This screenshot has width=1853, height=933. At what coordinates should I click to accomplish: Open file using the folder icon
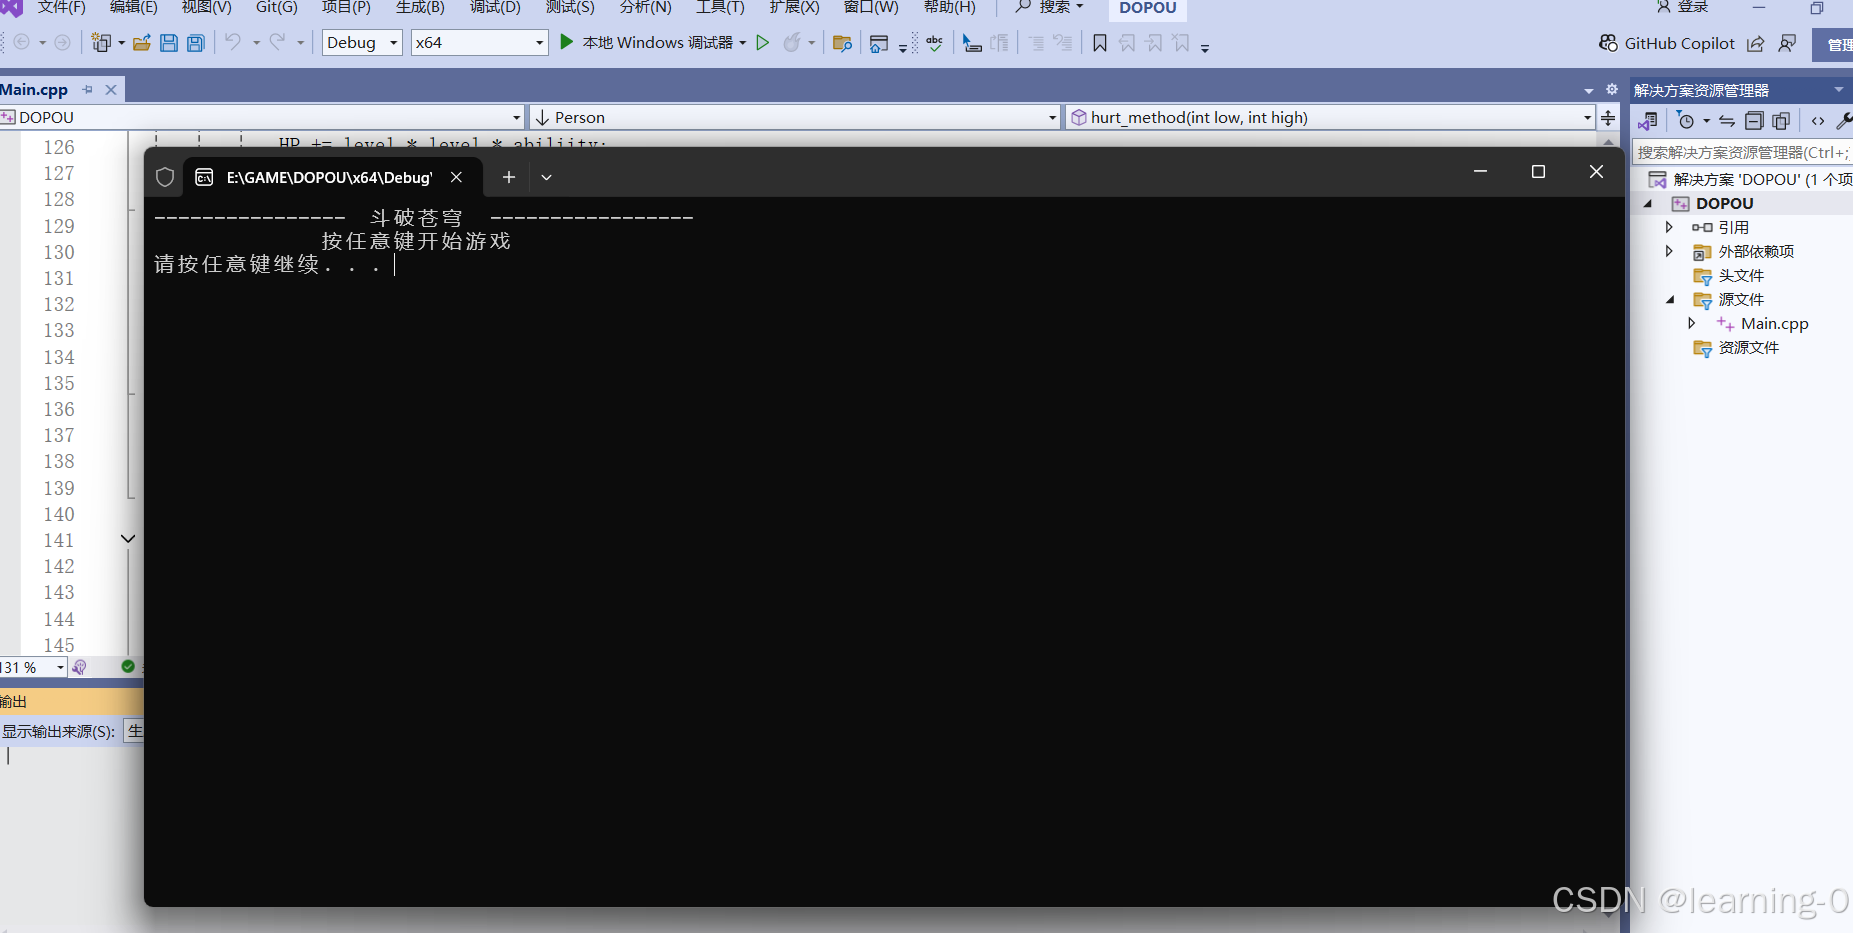[x=141, y=42]
